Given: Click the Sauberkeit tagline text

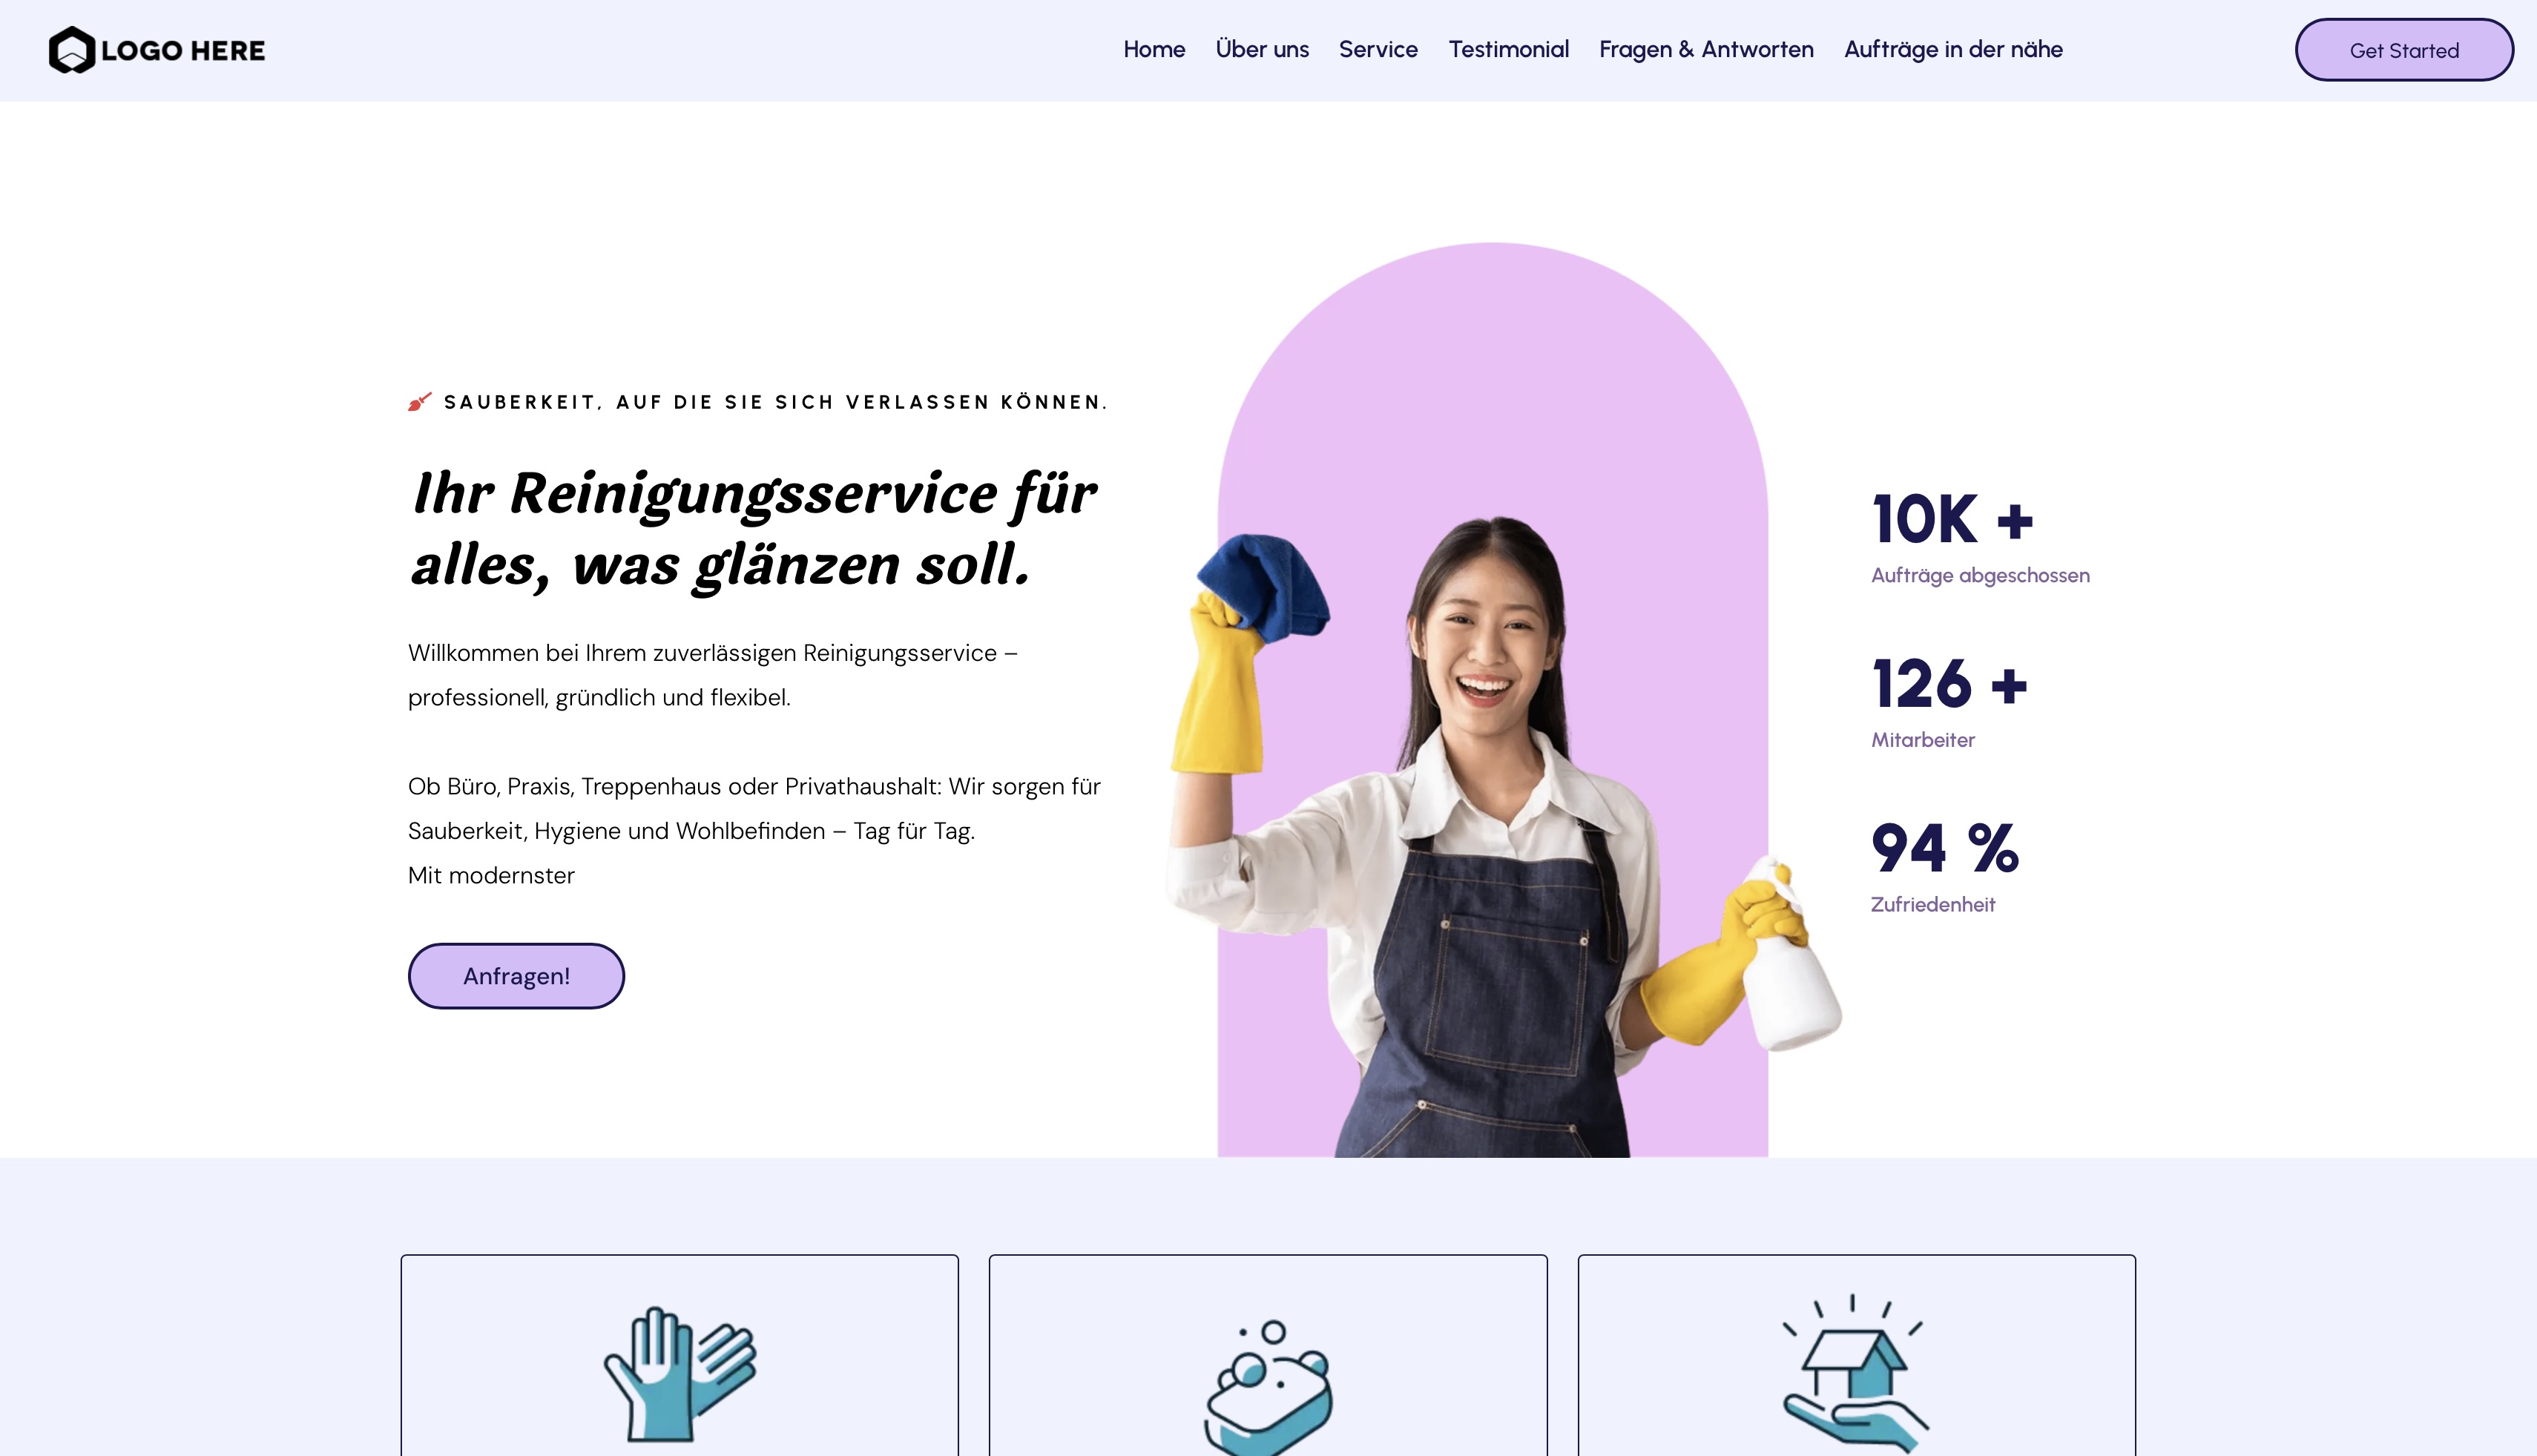Looking at the screenshot, I should coord(775,402).
